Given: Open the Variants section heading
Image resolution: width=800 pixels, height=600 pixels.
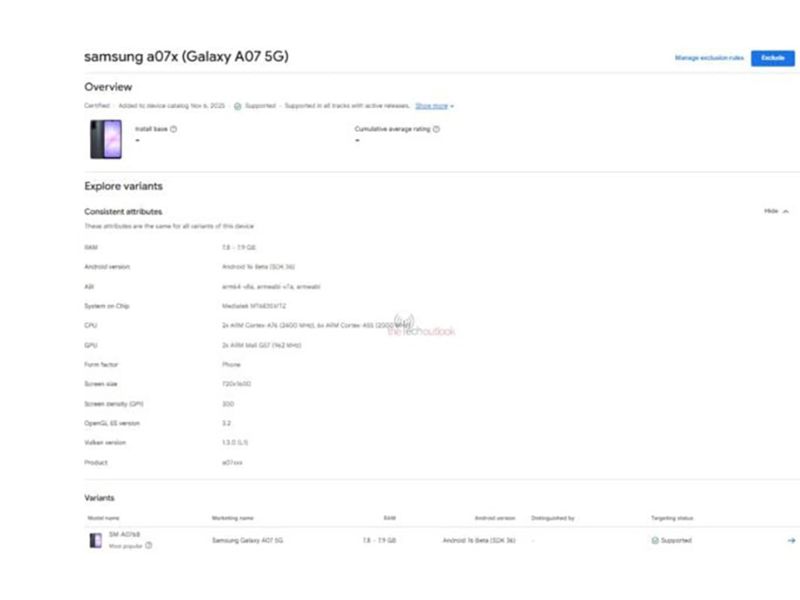Looking at the screenshot, I should (97, 497).
